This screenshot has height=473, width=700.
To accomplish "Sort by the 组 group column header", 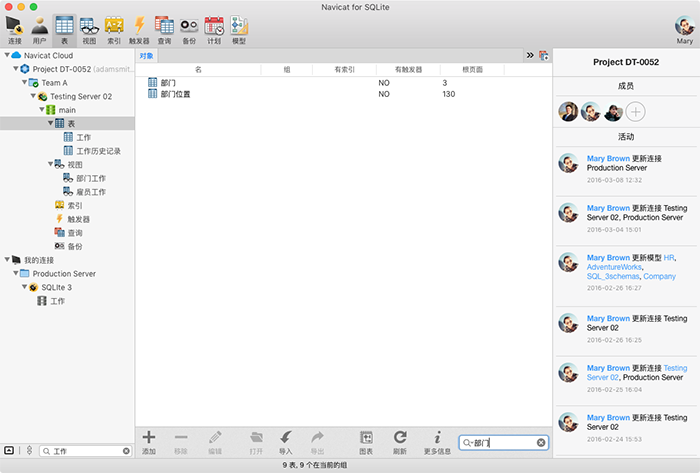I will point(287,69).
